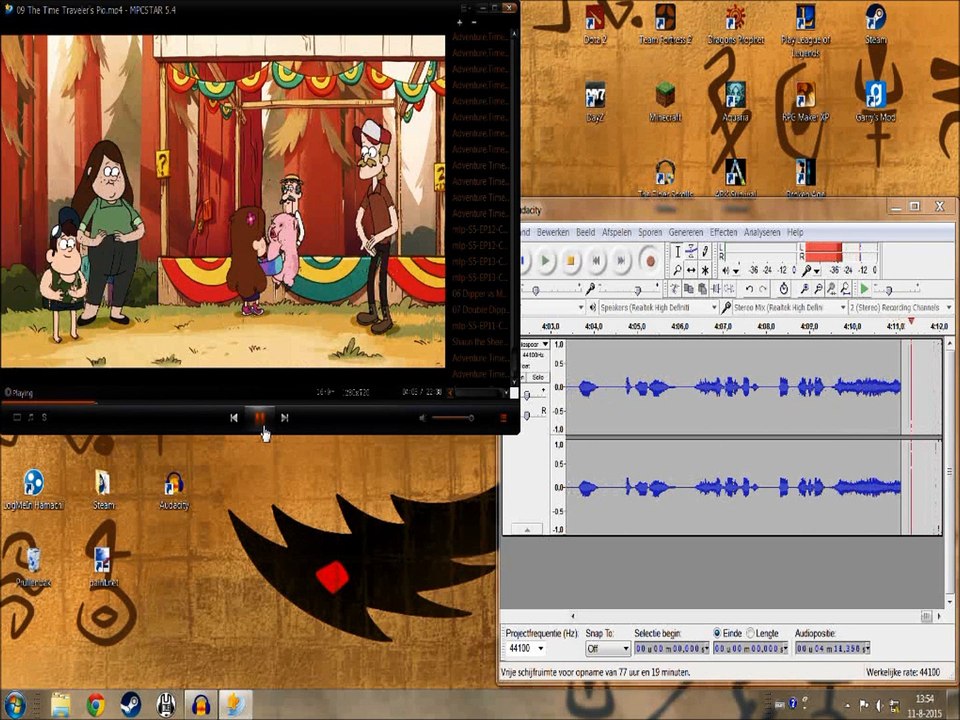This screenshot has height=720, width=960.
Task: Open the Sporen menu
Action: pos(650,232)
